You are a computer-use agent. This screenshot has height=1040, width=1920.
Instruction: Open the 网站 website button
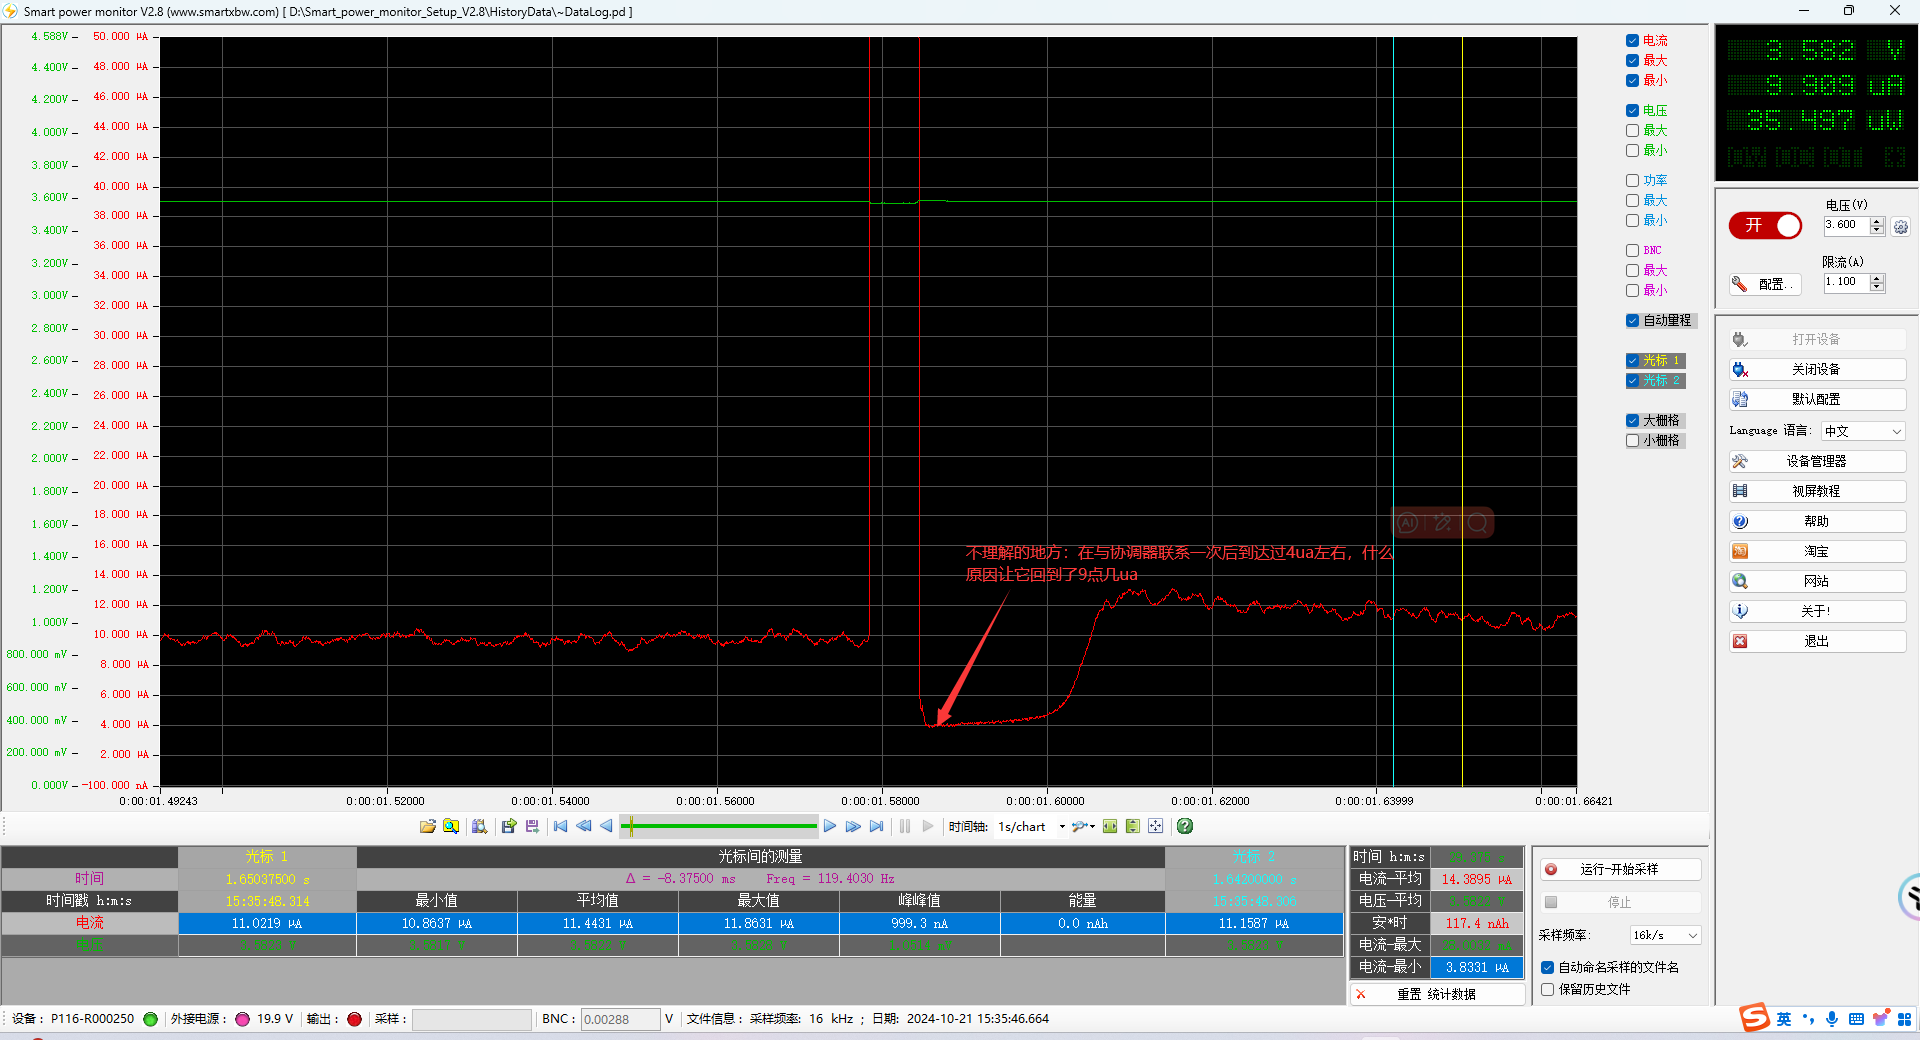pyautogui.click(x=1817, y=582)
